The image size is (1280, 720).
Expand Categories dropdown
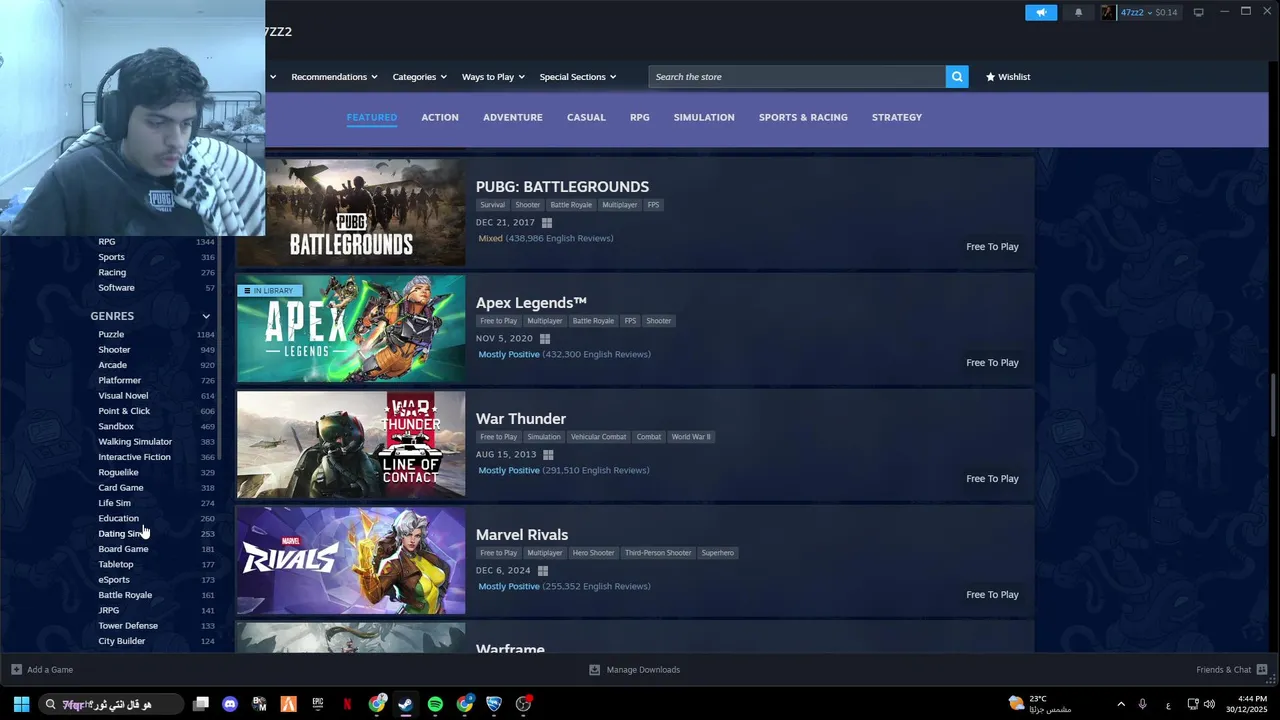coord(420,76)
